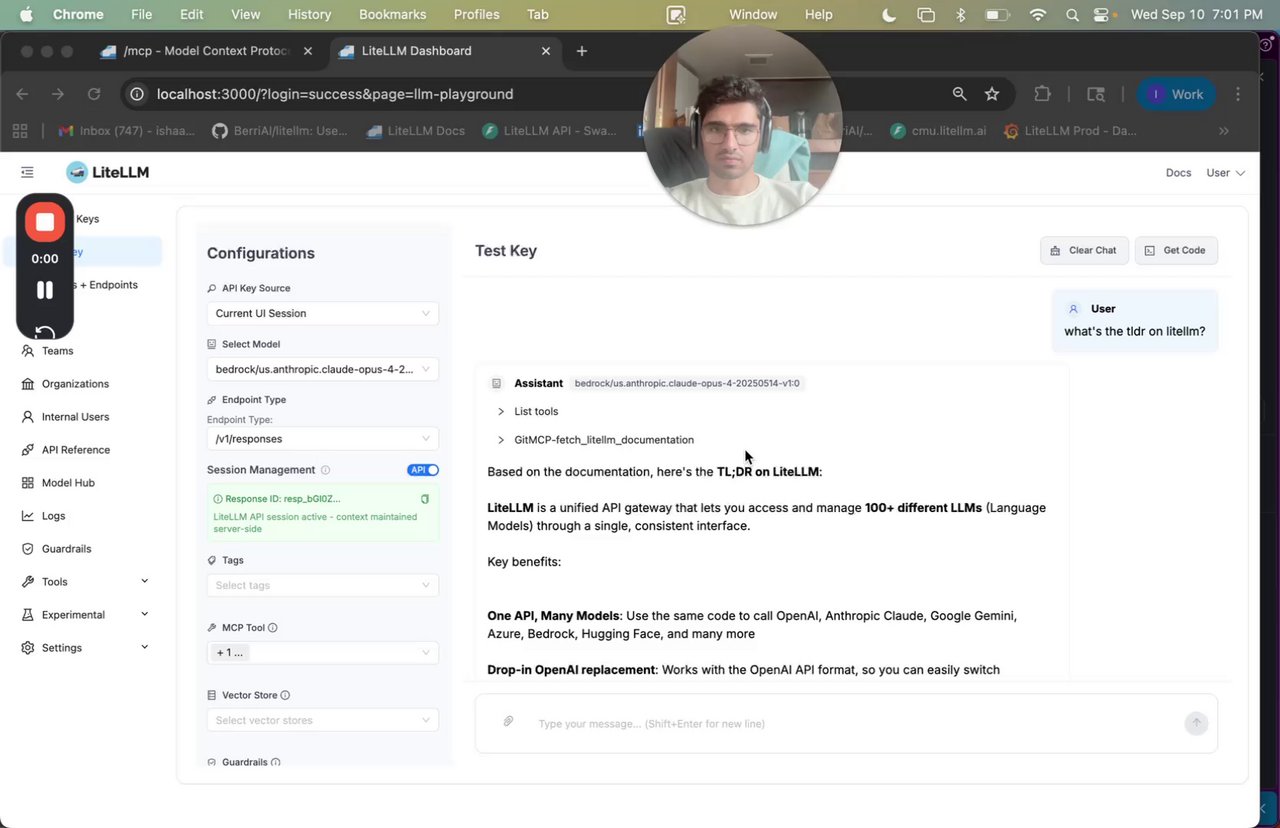Switch to /mcp Model Context Protocol tab
The height and width of the screenshot is (828, 1280).
click(x=208, y=51)
